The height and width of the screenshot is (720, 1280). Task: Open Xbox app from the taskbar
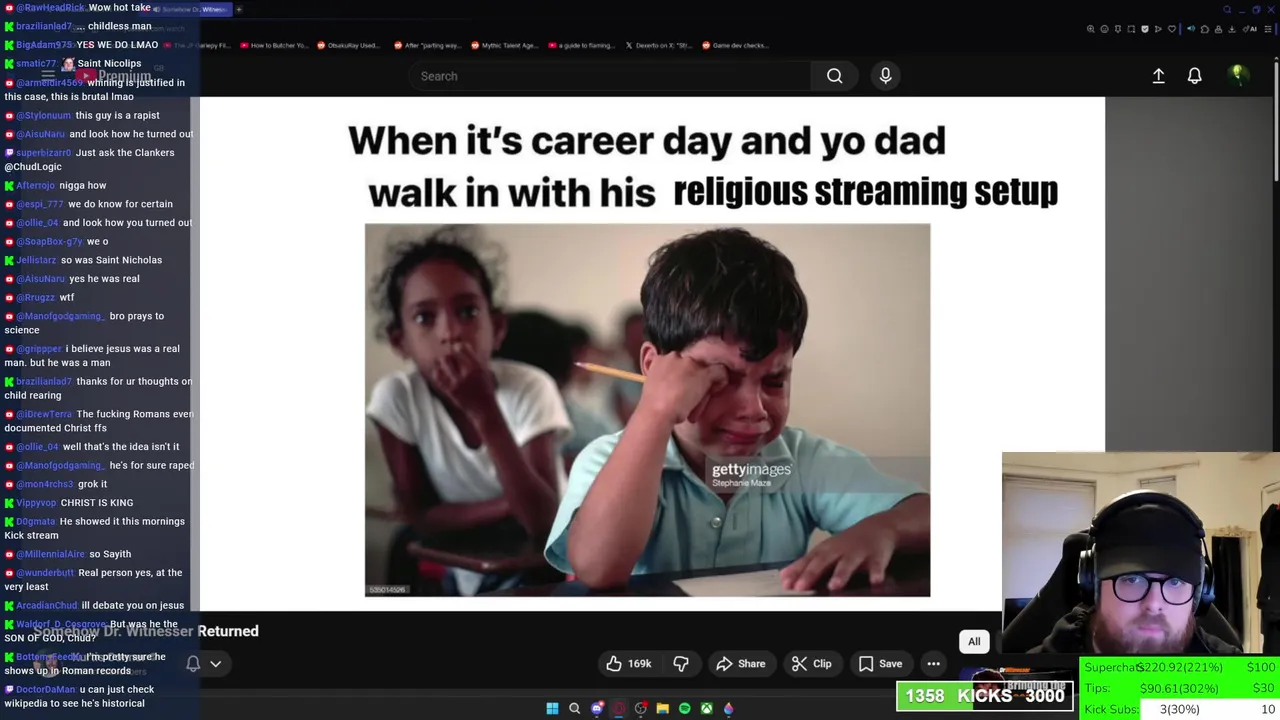(706, 708)
